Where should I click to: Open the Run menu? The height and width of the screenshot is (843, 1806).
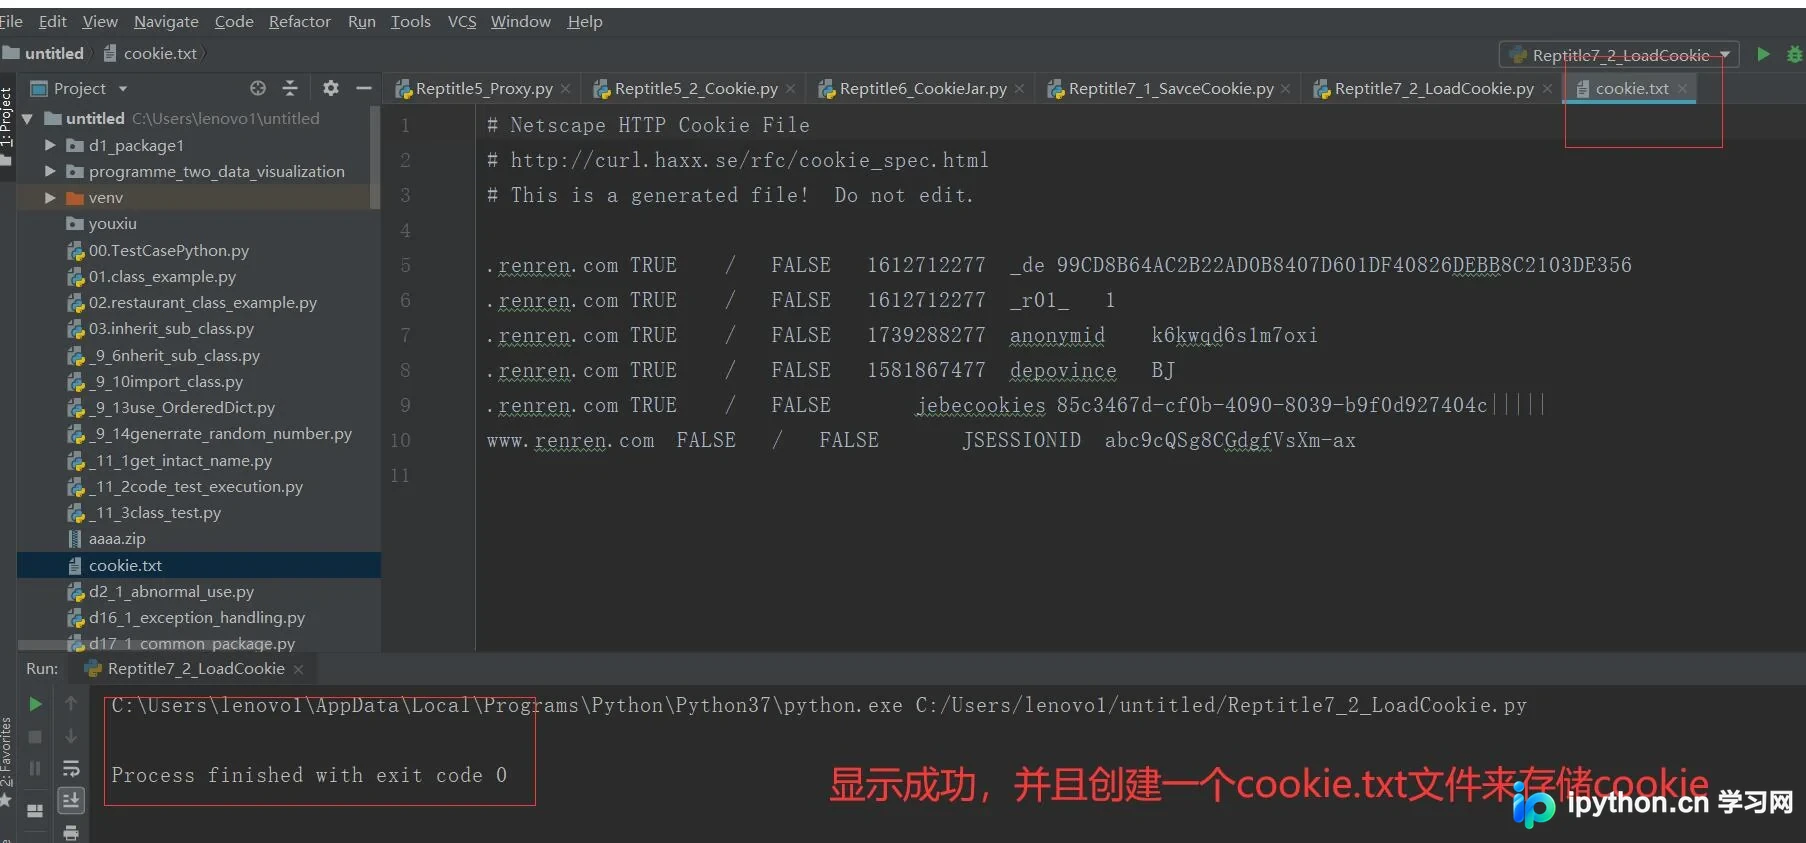click(362, 21)
